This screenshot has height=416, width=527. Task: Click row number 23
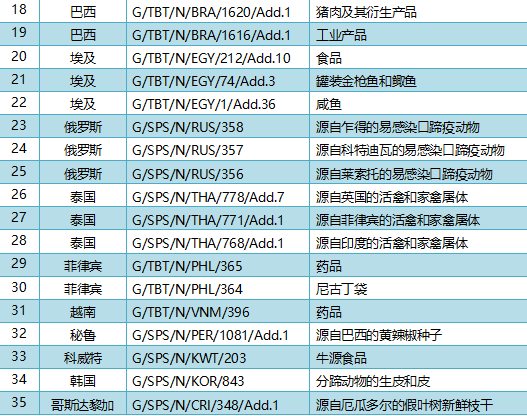click(x=19, y=125)
